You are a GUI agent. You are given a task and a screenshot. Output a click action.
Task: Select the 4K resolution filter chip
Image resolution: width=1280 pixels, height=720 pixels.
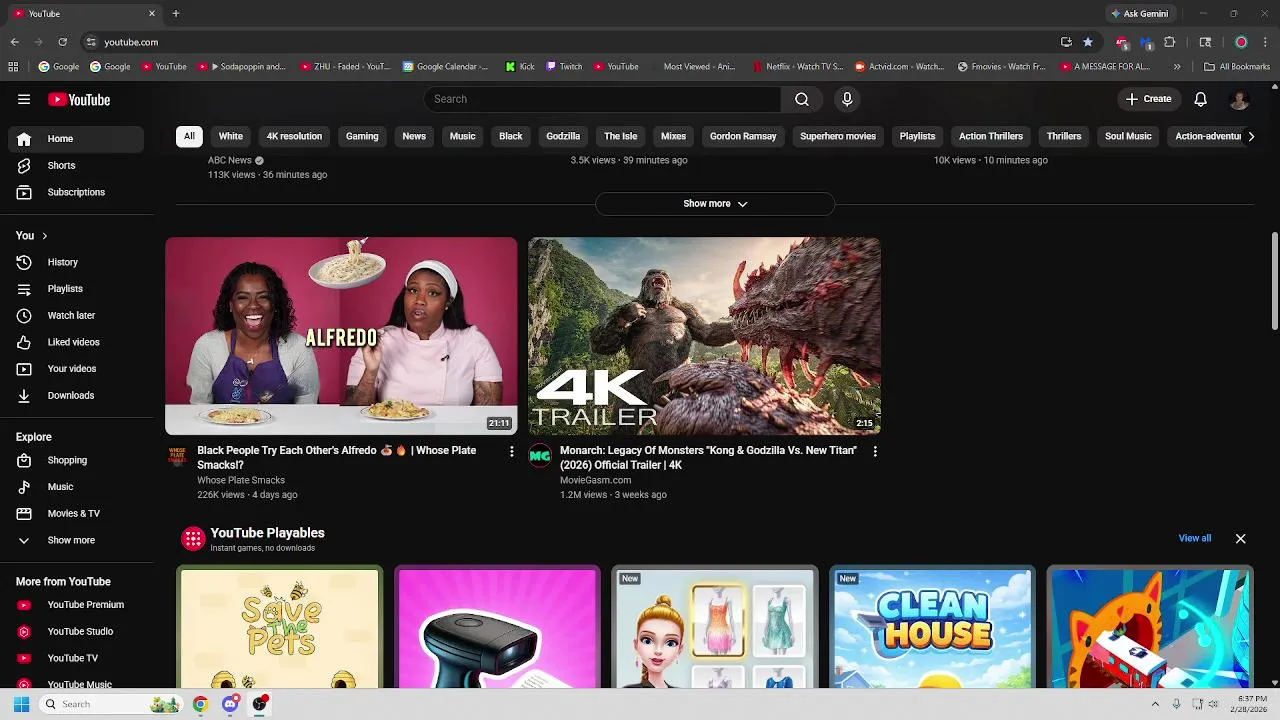[x=294, y=136]
